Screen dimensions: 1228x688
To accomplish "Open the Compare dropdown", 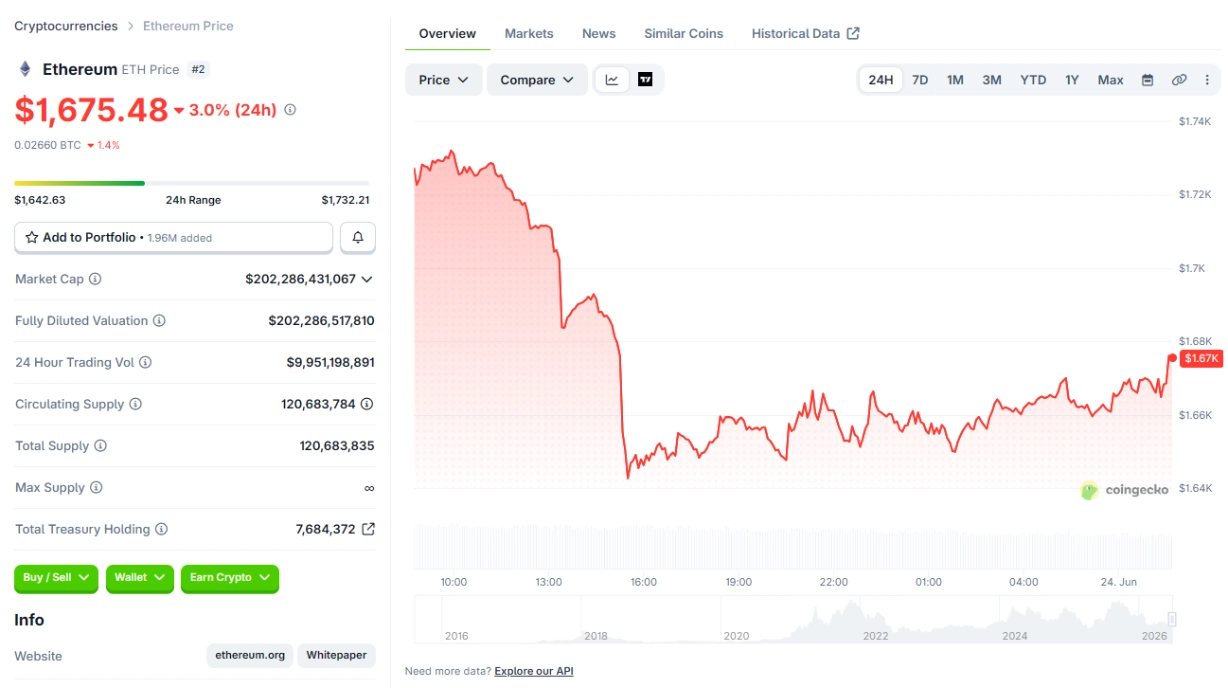I will pyautogui.click(x=537, y=80).
